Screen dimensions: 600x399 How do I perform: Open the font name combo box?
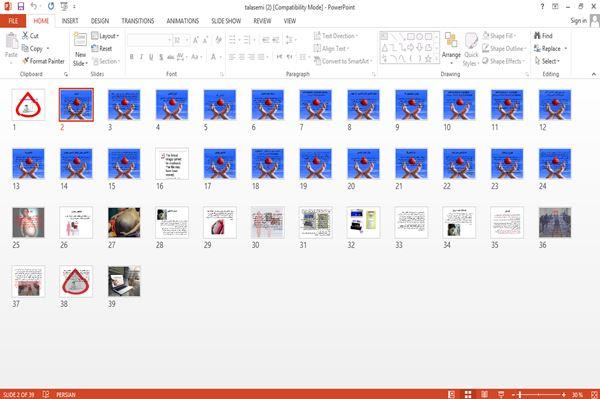(150, 40)
